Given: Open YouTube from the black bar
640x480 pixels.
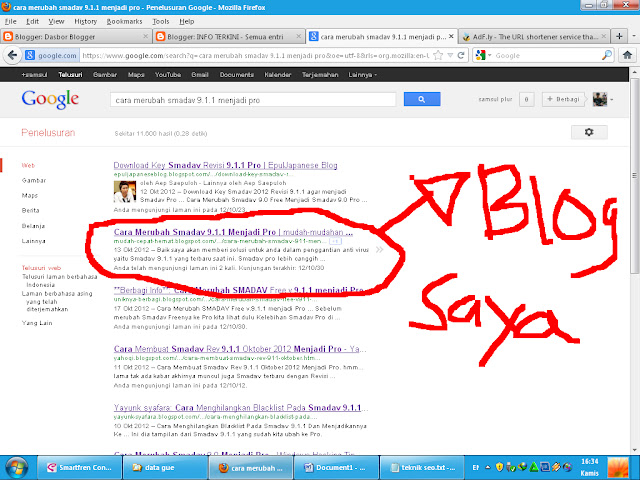Looking at the screenshot, I should 168,75.
